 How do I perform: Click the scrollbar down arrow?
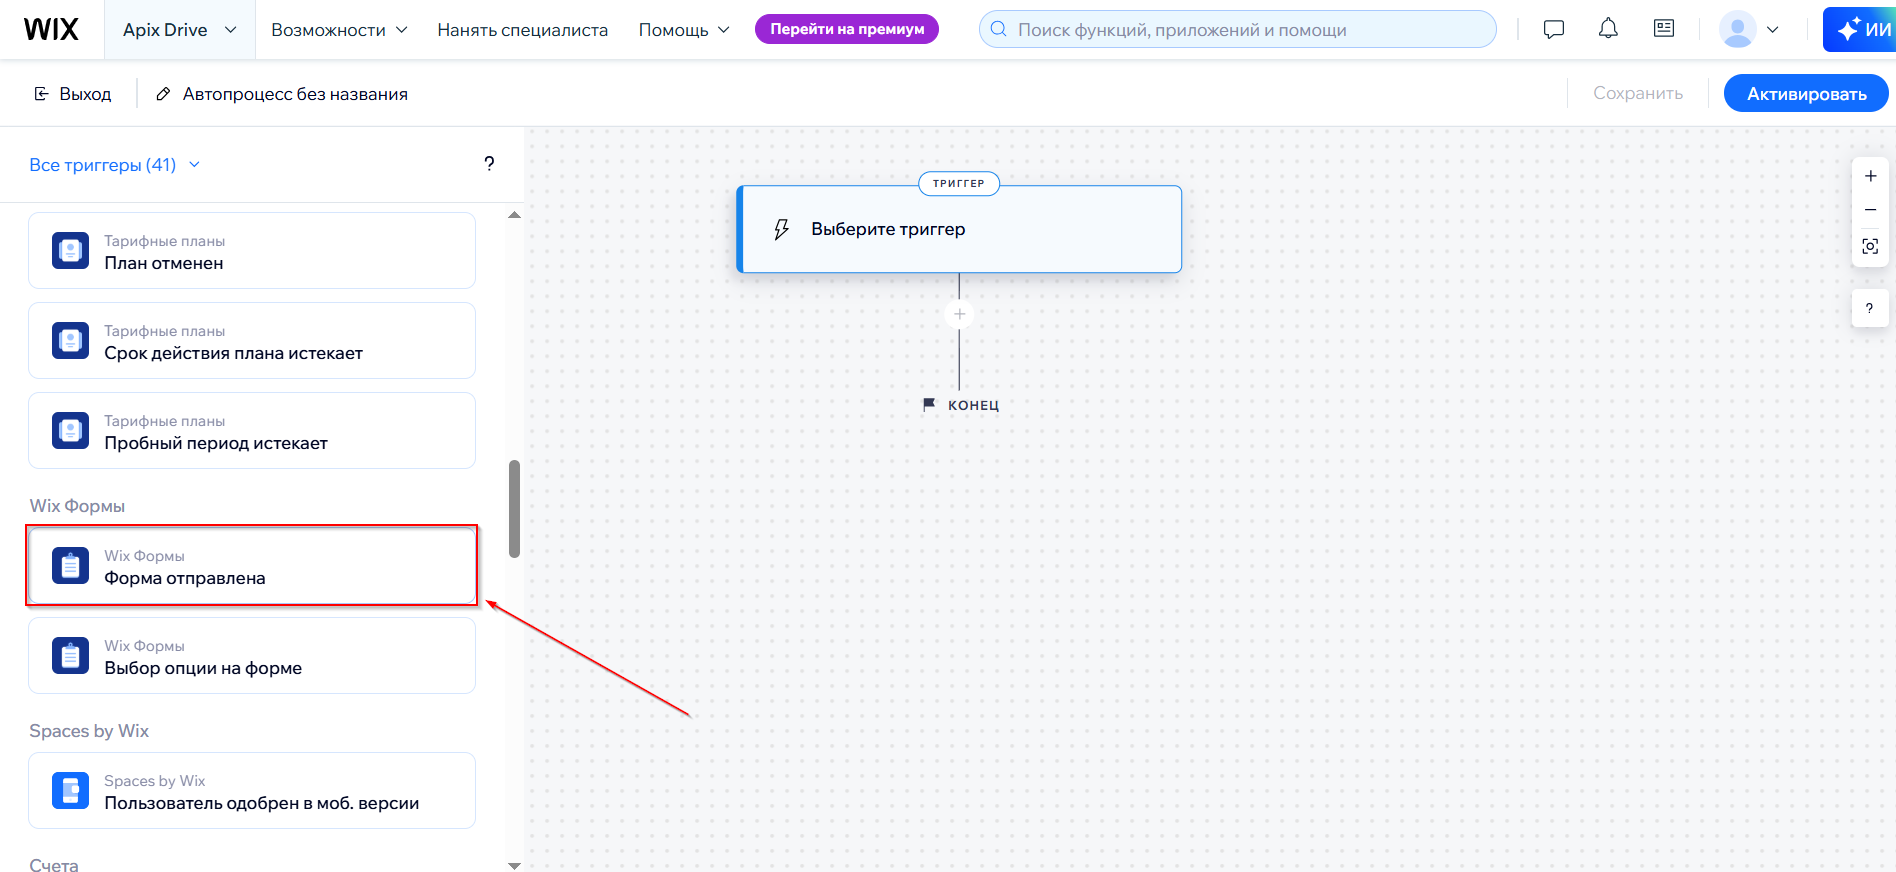pyautogui.click(x=514, y=866)
